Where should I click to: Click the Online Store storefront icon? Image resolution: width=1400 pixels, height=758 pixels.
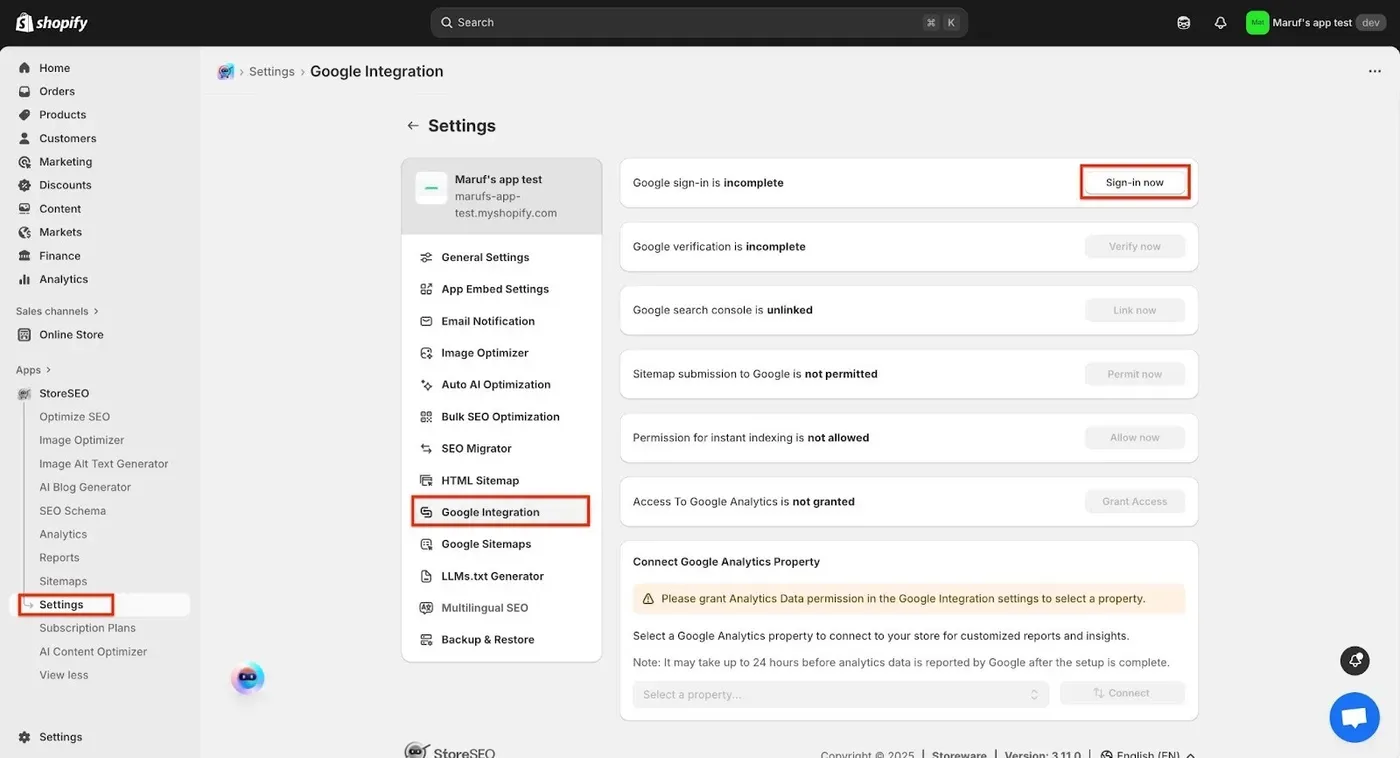coord(25,335)
